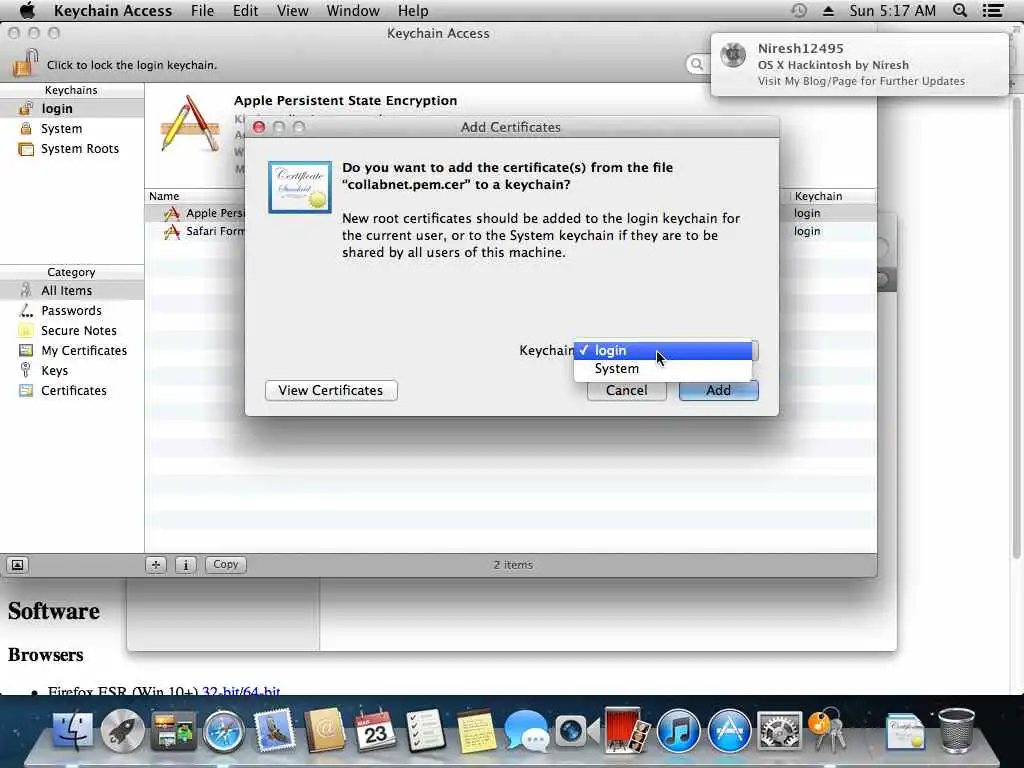
Task: Open FaceTime from the Dock
Action: pos(577,730)
